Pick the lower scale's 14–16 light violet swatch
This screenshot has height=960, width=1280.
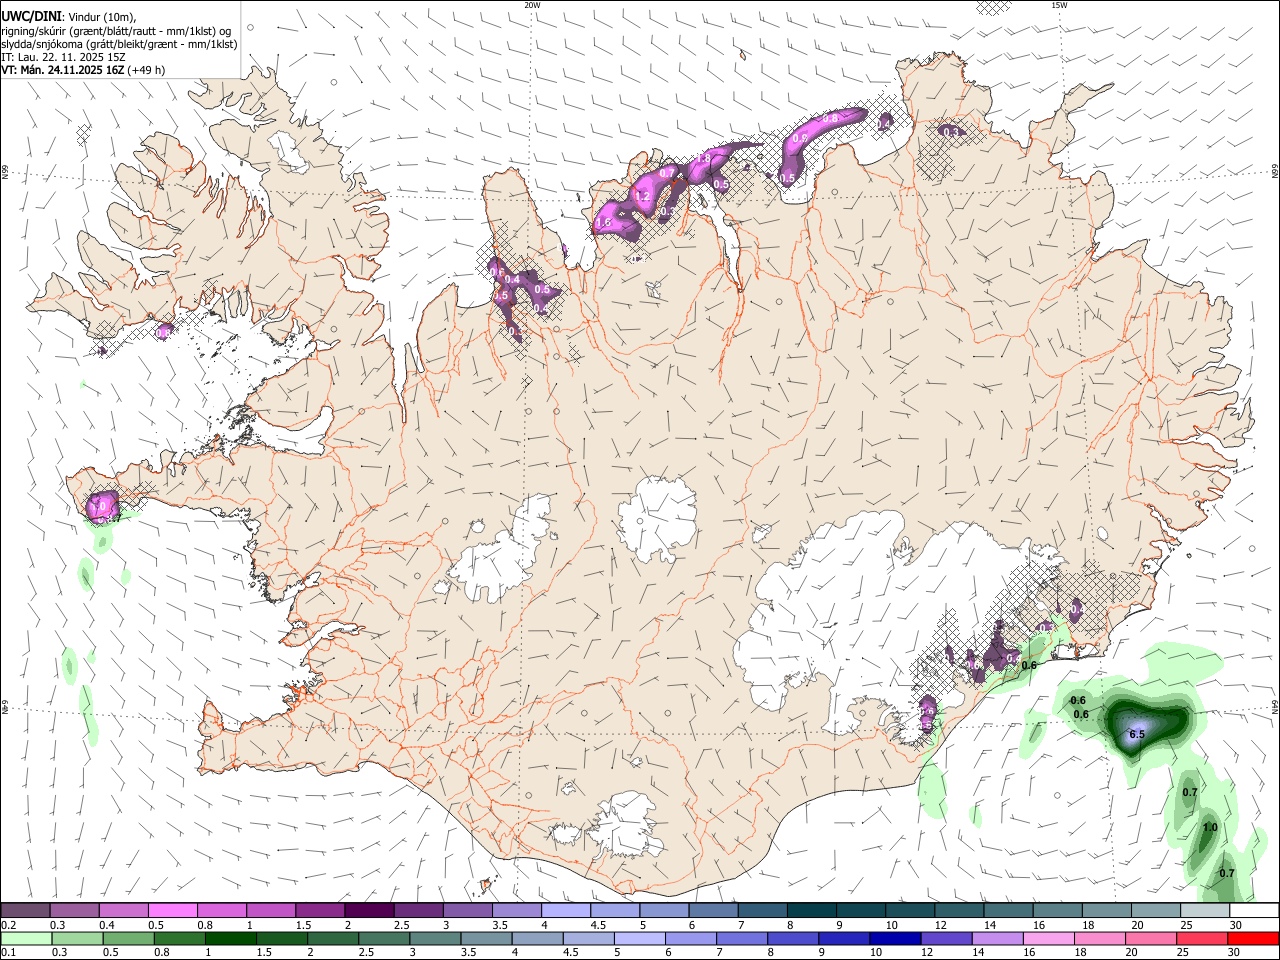tap(996, 938)
